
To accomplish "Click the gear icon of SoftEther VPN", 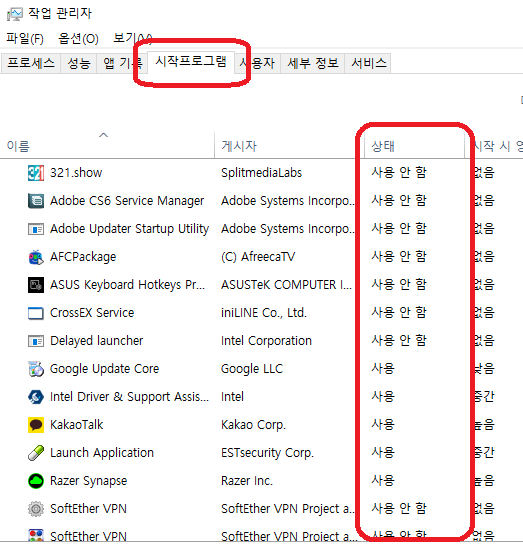I will point(36,509).
